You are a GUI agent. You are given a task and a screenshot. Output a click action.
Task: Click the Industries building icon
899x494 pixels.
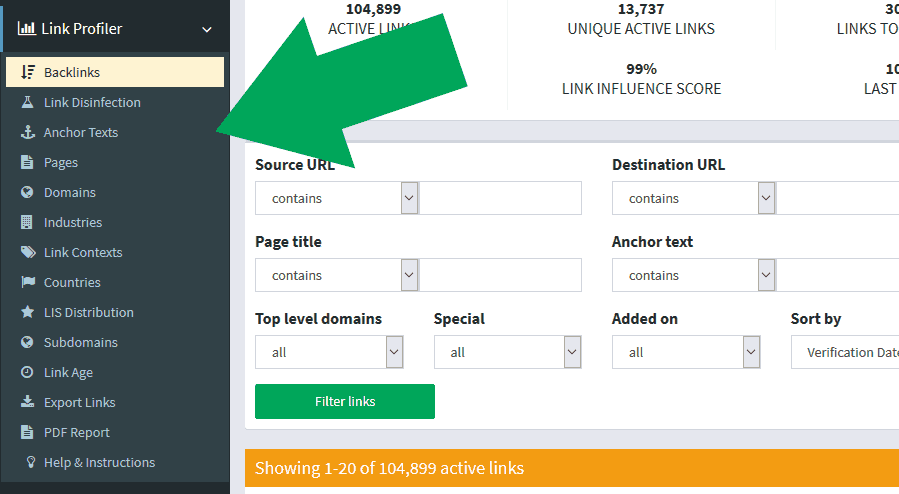tap(26, 222)
